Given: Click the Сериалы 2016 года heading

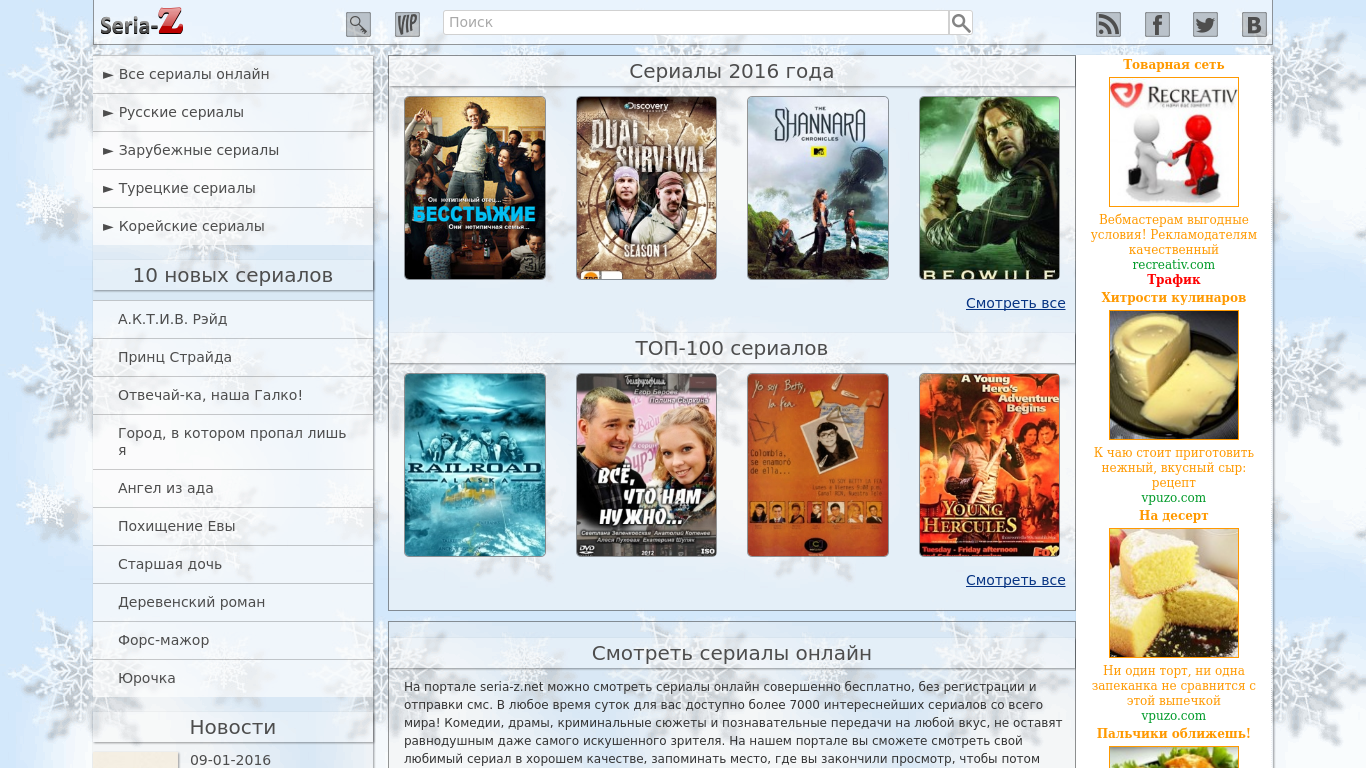Looking at the screenshot, I should click(x=732, y=71).
